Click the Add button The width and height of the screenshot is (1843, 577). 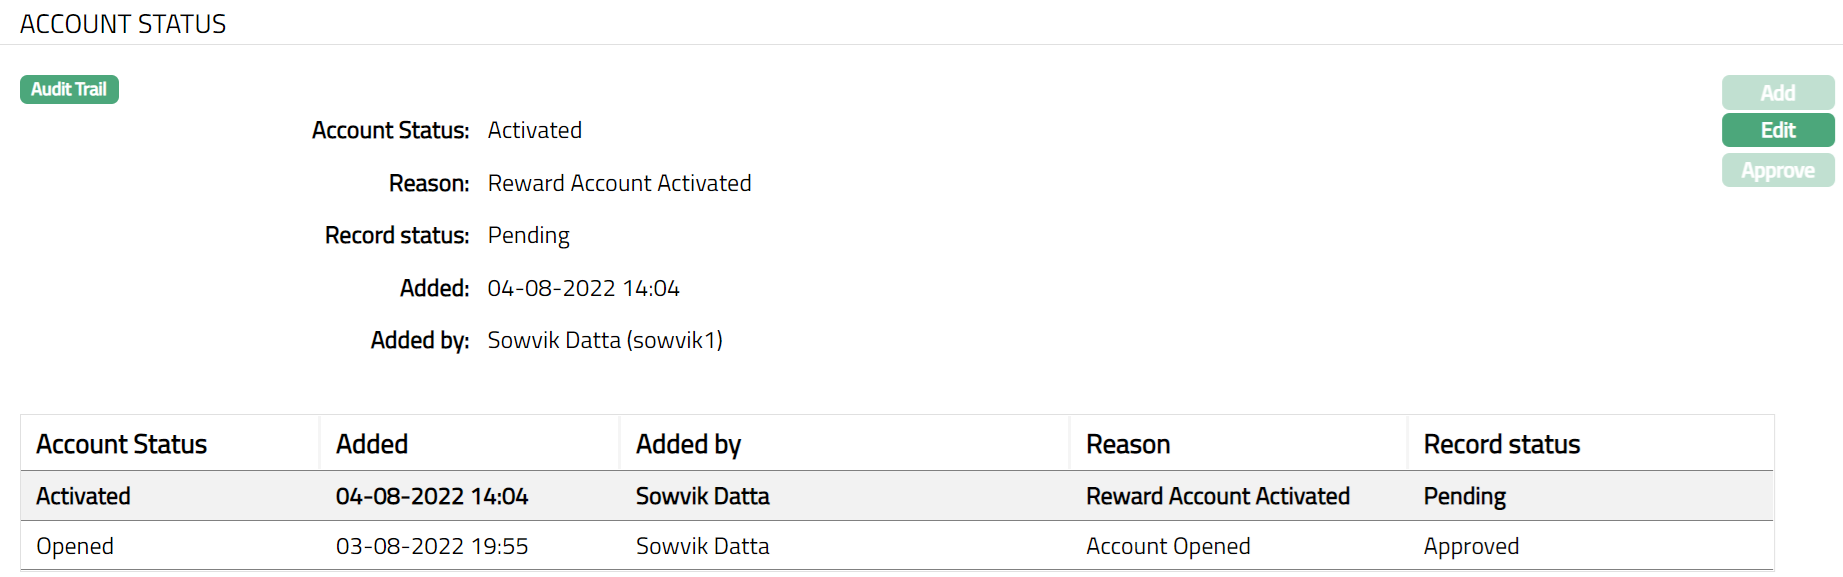click(1777, 93)
